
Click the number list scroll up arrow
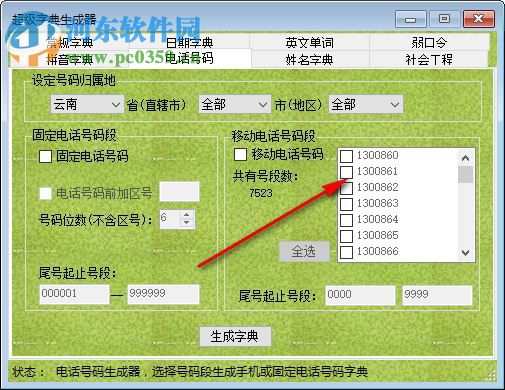466,158
